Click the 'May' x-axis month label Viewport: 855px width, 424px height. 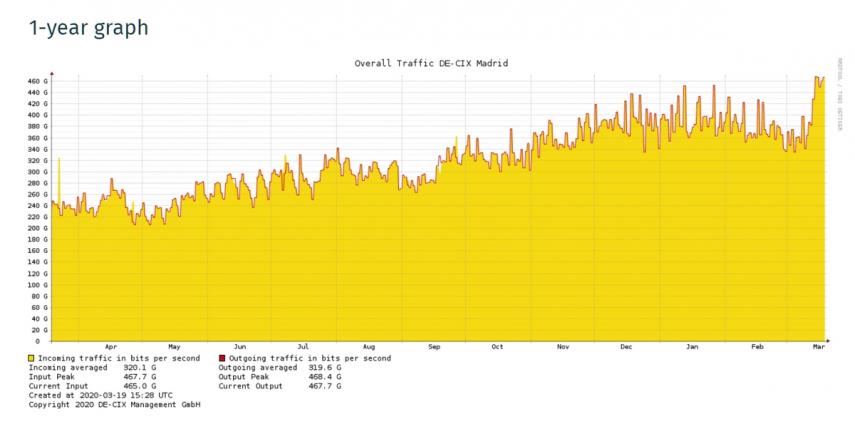(x=174, y=347)
